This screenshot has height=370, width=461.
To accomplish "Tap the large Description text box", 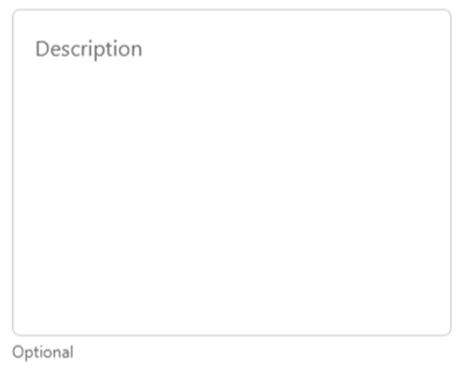I will (x=232, y=172).
